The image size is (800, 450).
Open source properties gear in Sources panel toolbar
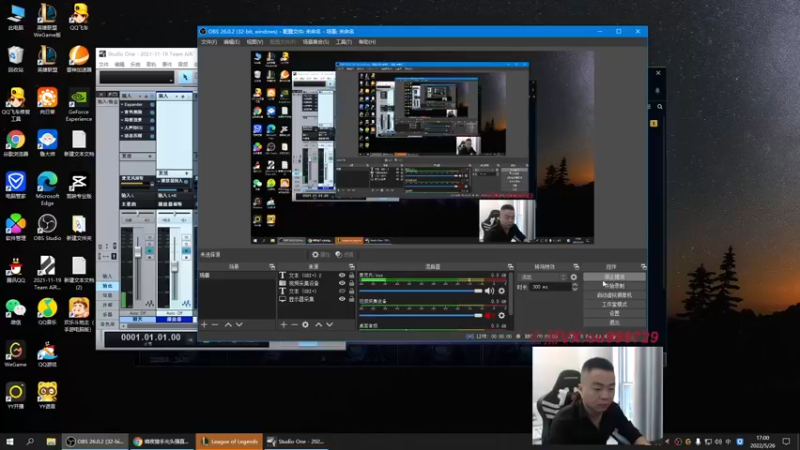[305, 324]
